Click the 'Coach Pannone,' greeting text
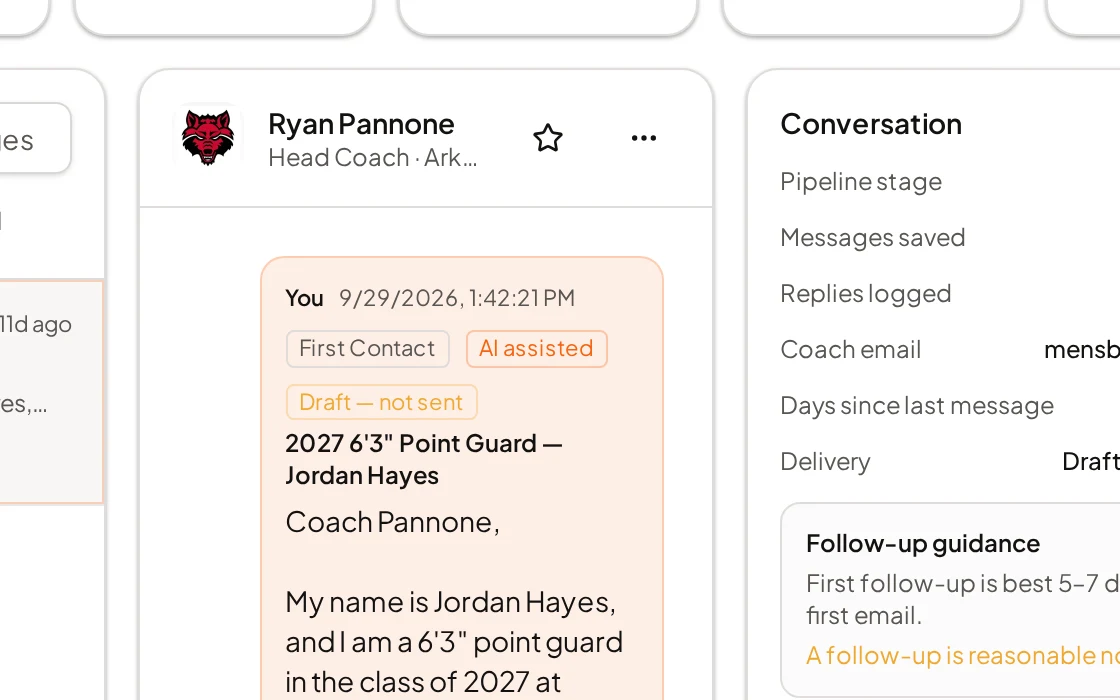The width and height of the screenshot is (1120, 700). [x=392, y=522]
